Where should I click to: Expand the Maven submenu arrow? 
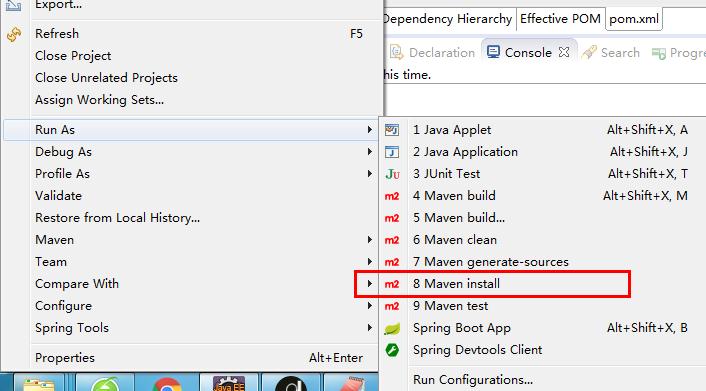pos(370,240)
